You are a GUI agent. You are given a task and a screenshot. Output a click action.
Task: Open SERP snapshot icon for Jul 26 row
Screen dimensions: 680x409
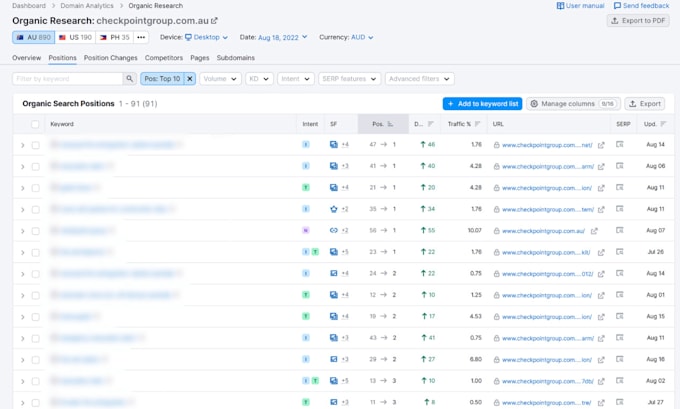(x=620, y=252)
